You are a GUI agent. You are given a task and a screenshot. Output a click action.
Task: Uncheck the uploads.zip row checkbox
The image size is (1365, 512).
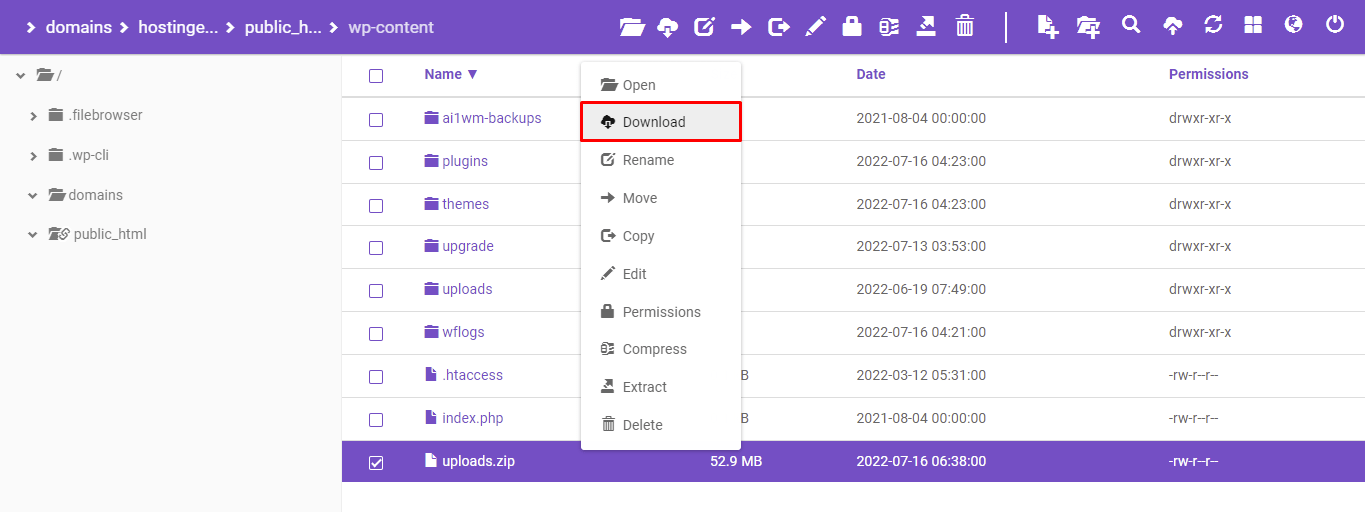click(x=376, y=463)
